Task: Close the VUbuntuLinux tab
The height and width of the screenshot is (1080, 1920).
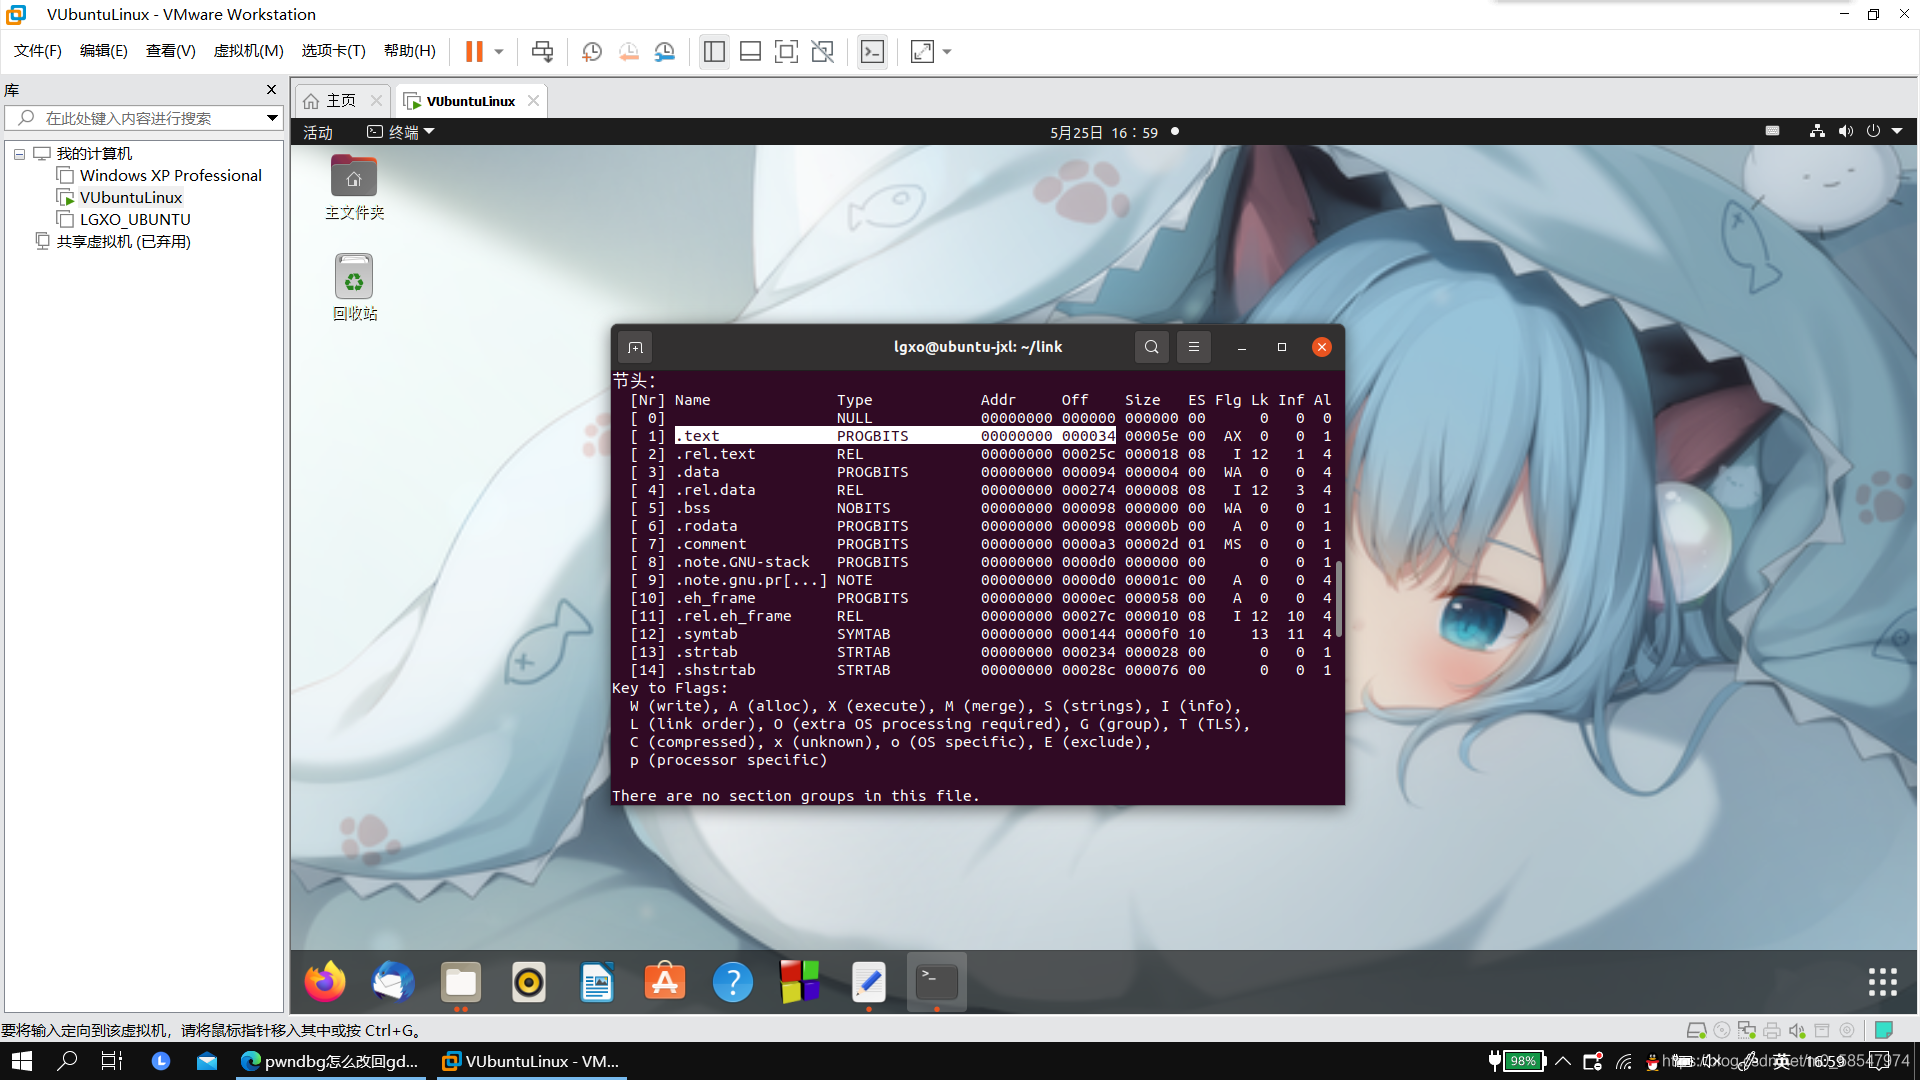Action: (x=533, y=101)
